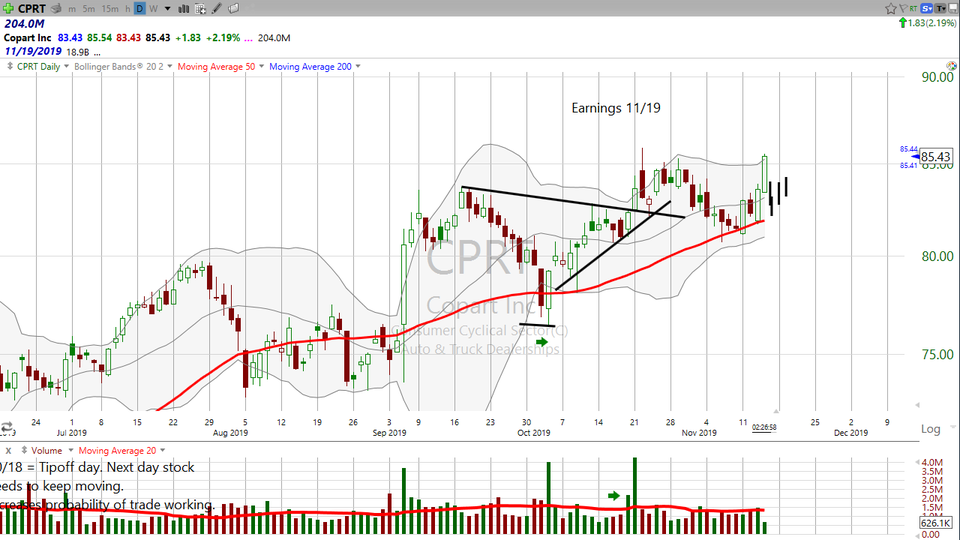Select the drawing pencil tool icon
This screenshot has width=960, height=540.
click(217, 9)
